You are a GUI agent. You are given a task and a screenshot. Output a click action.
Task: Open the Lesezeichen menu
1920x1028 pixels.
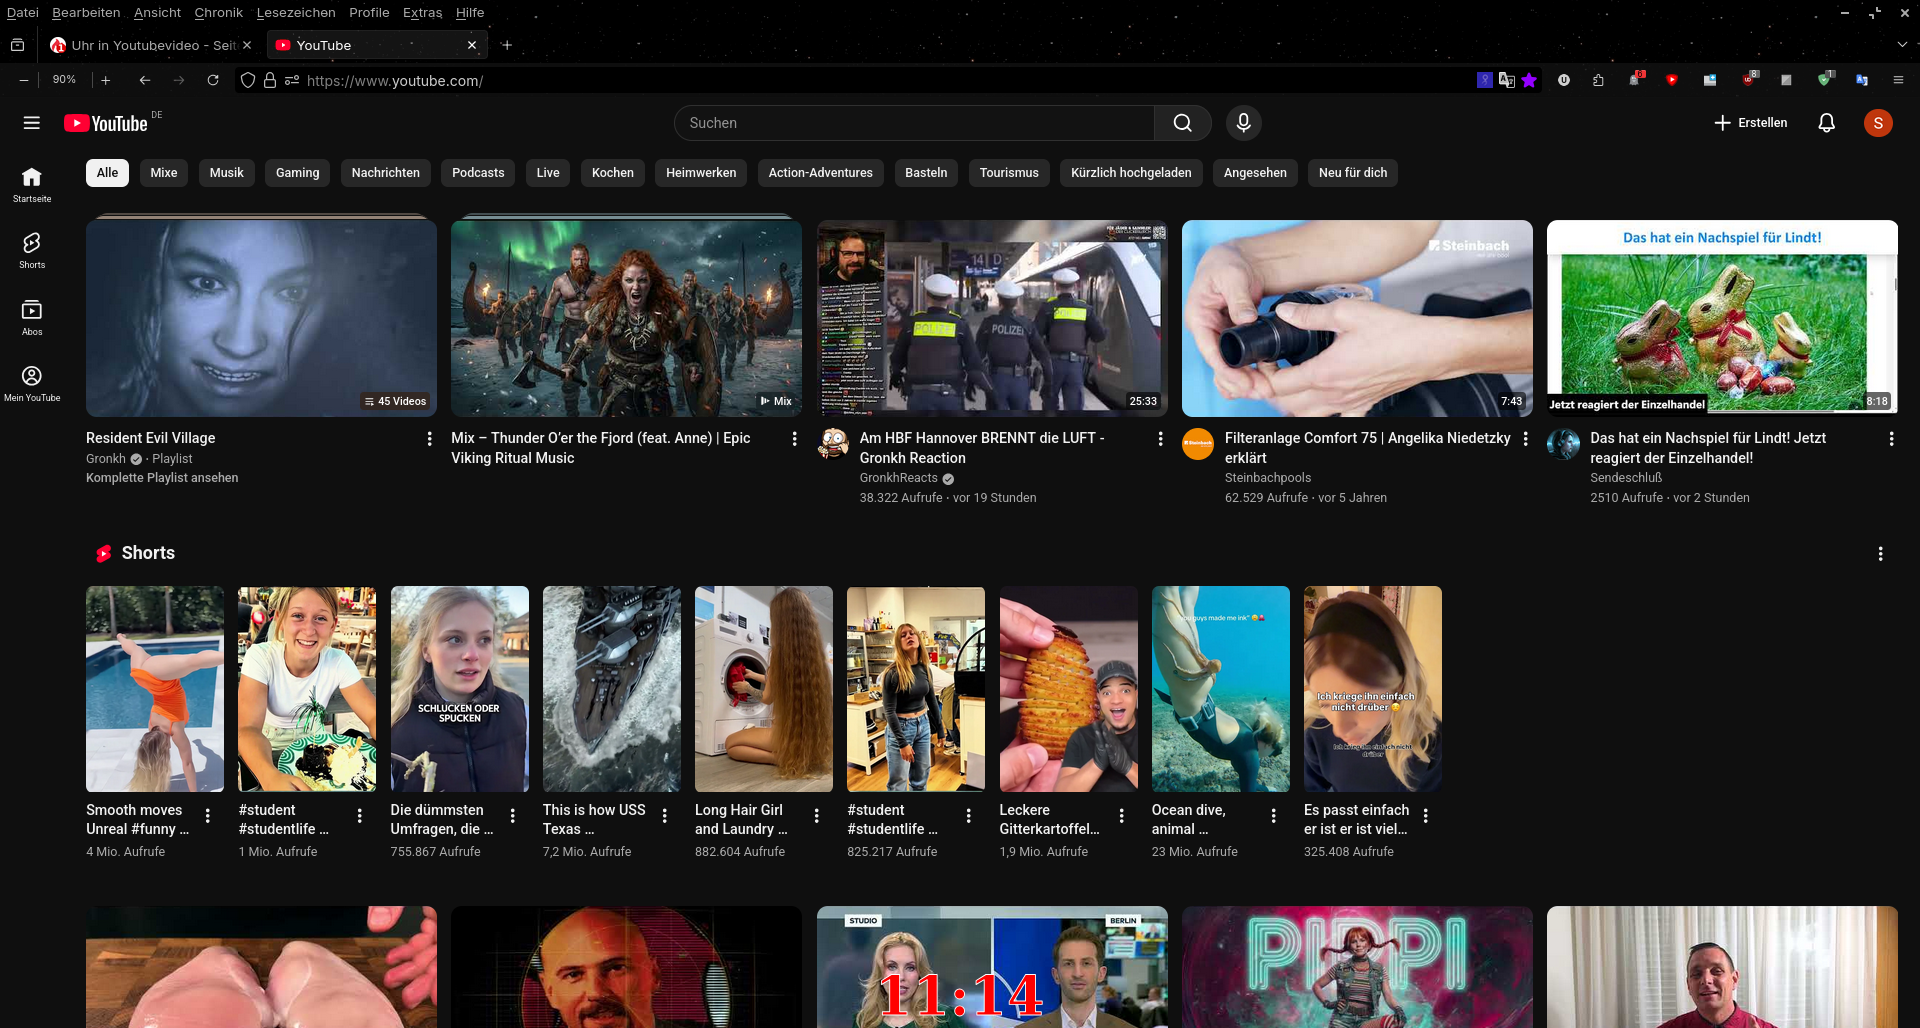pyautogui.click(x=295, y=13)
